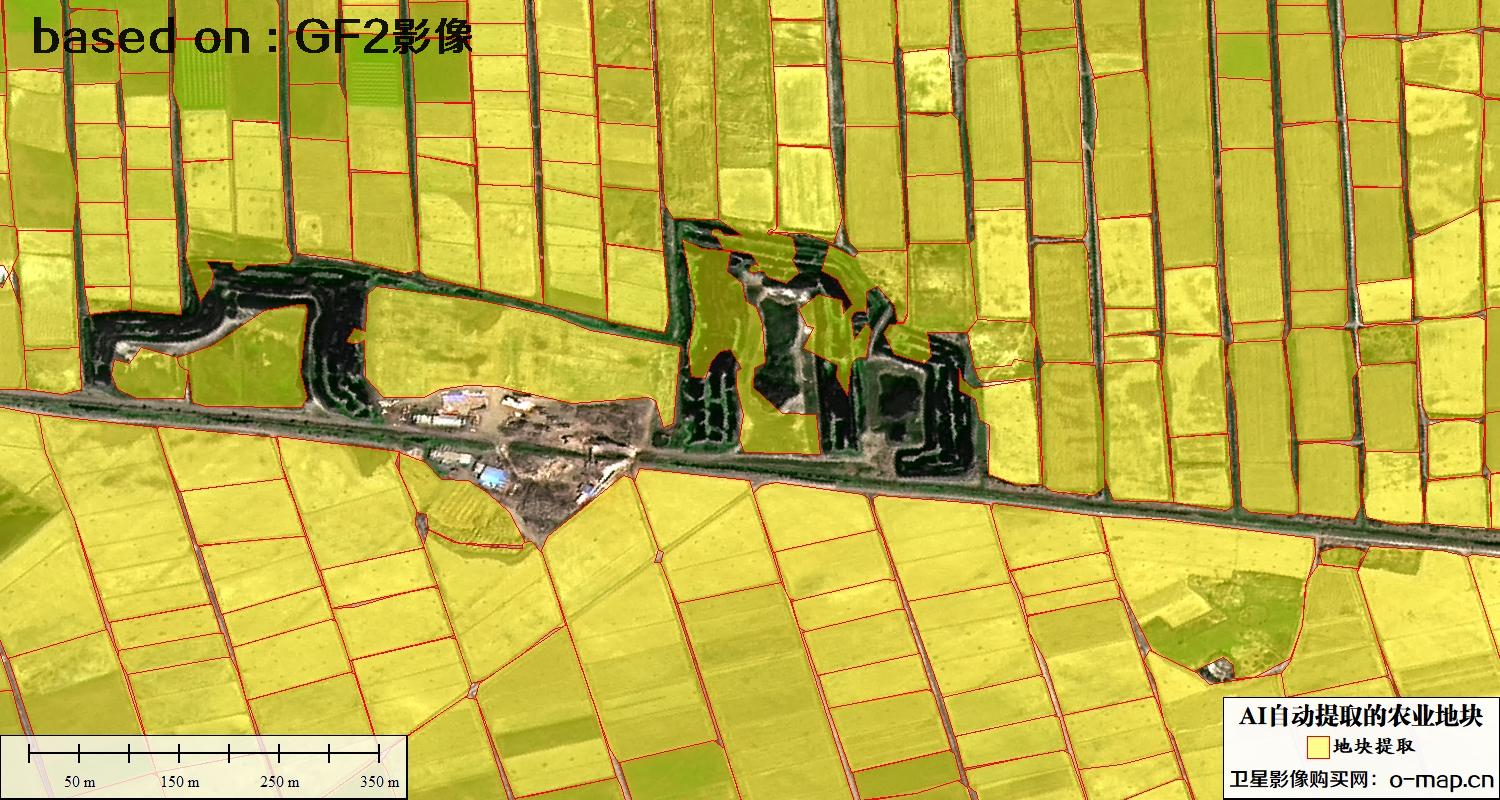Click the blue-roofed building by the road
This screenshot has width=1500, height=800.
(x=493, y=478)
